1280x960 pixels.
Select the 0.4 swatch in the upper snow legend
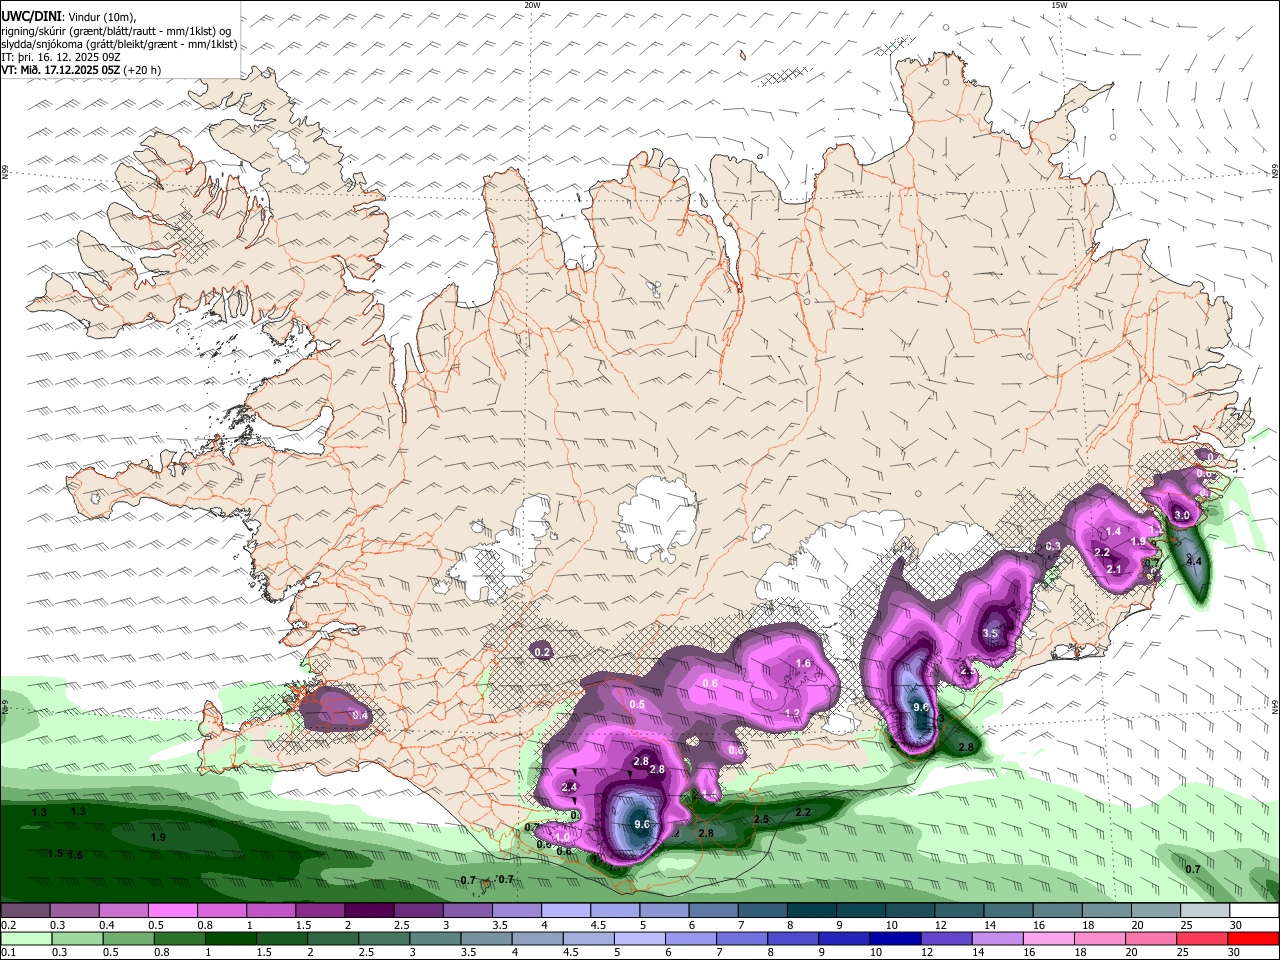tap(123, 911)
